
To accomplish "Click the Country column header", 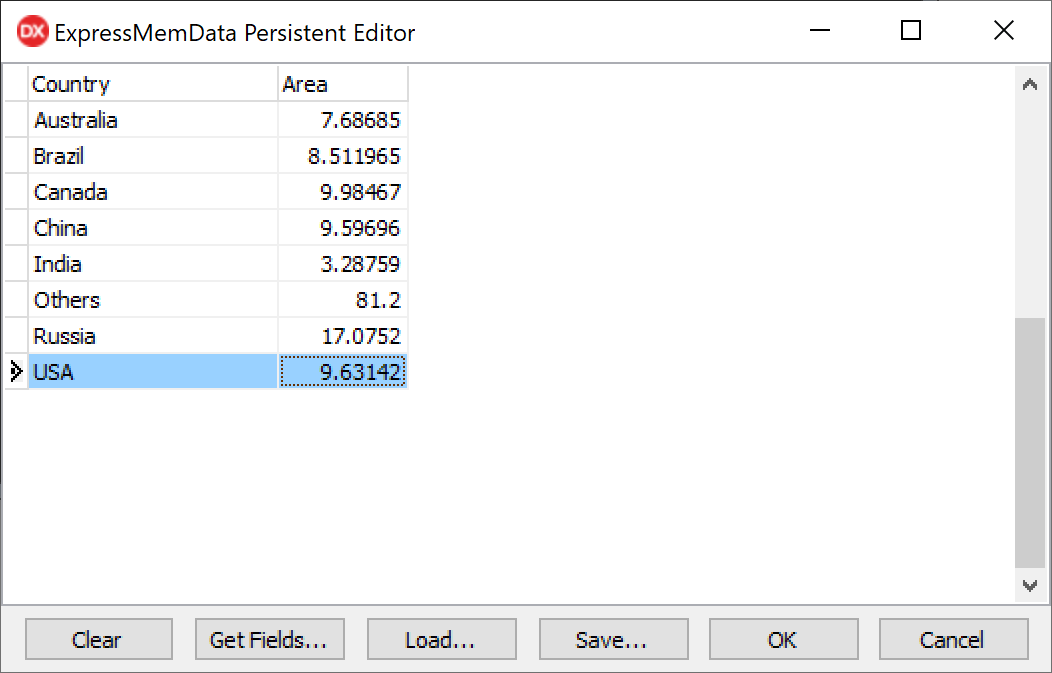I will pos(153,84).
